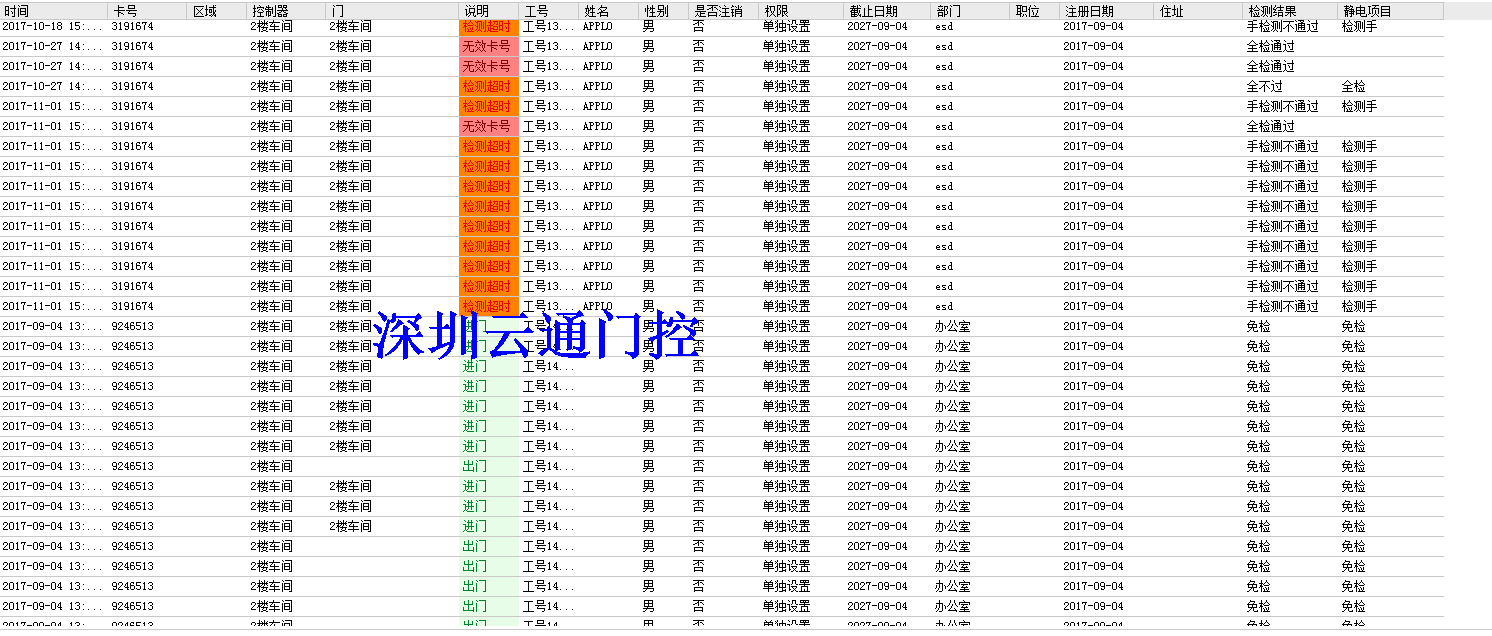Sort by 截止日期 column header
The height and width of the screenshot is (636, 1492).
(x=887, y=11)
